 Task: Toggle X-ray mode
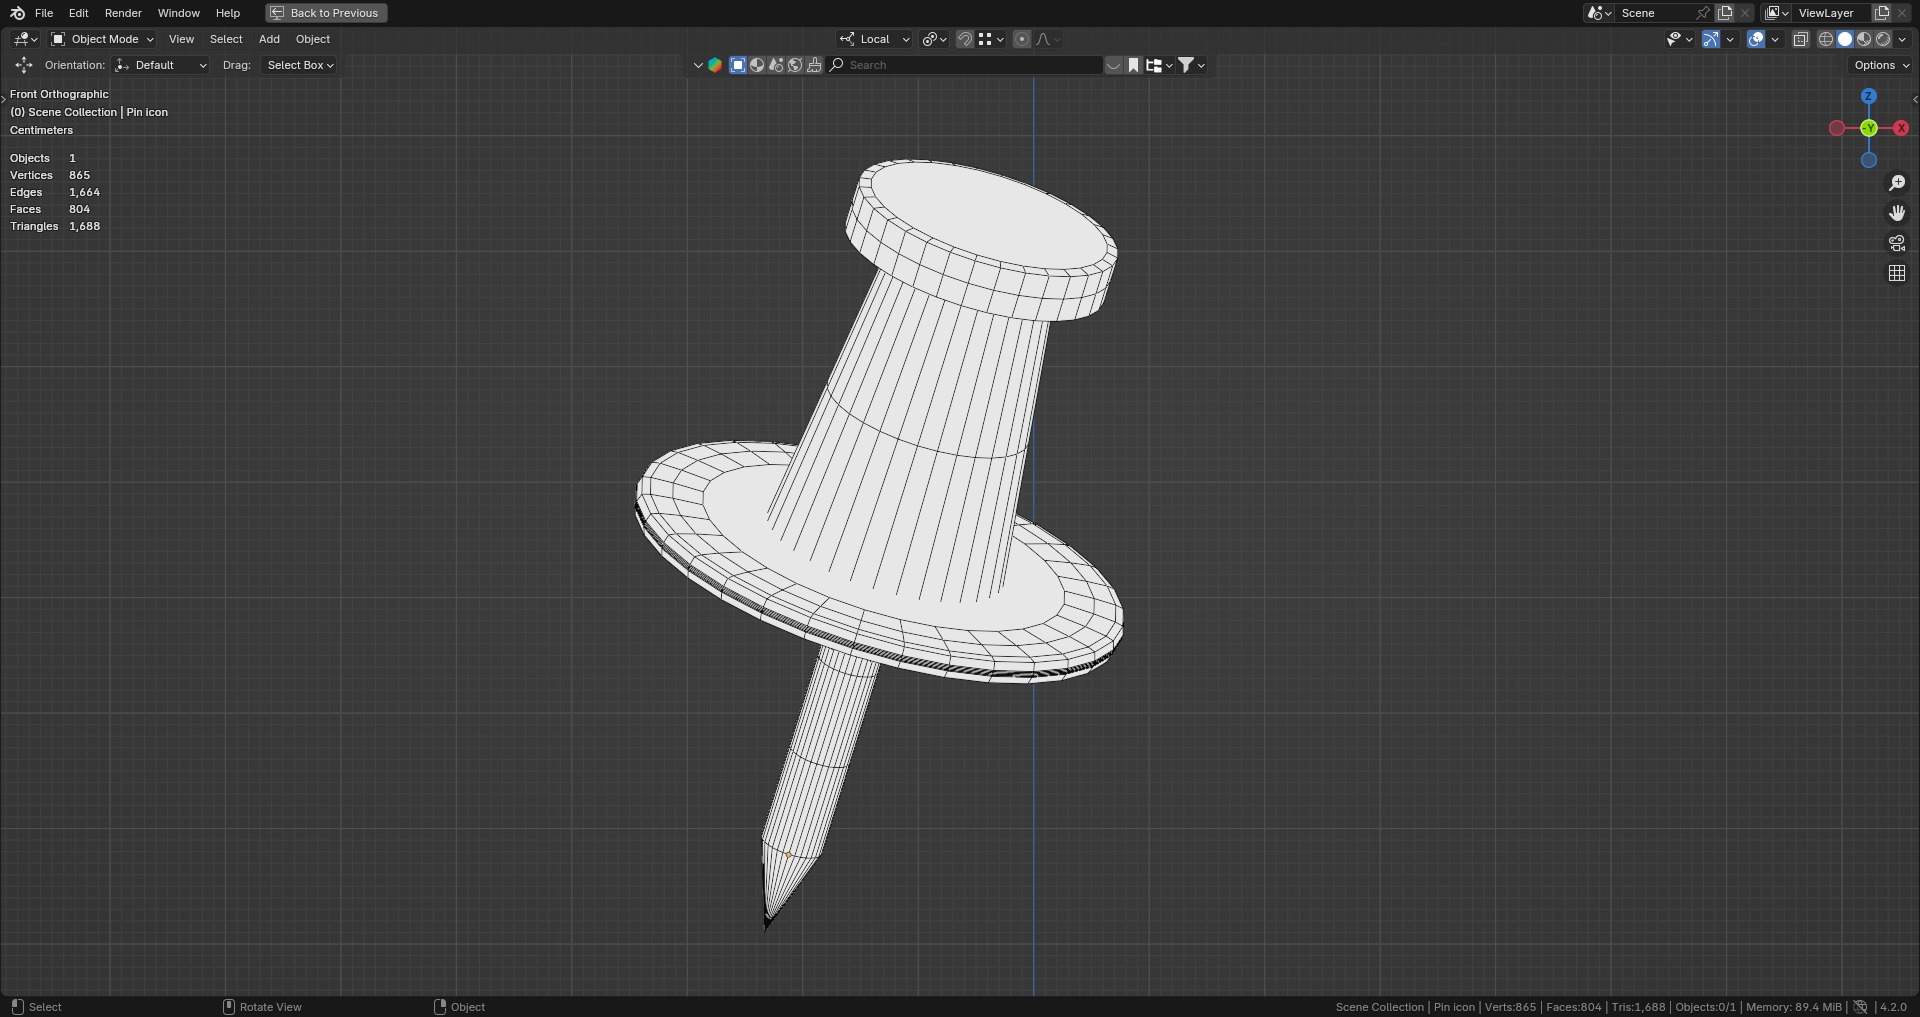1801,39
